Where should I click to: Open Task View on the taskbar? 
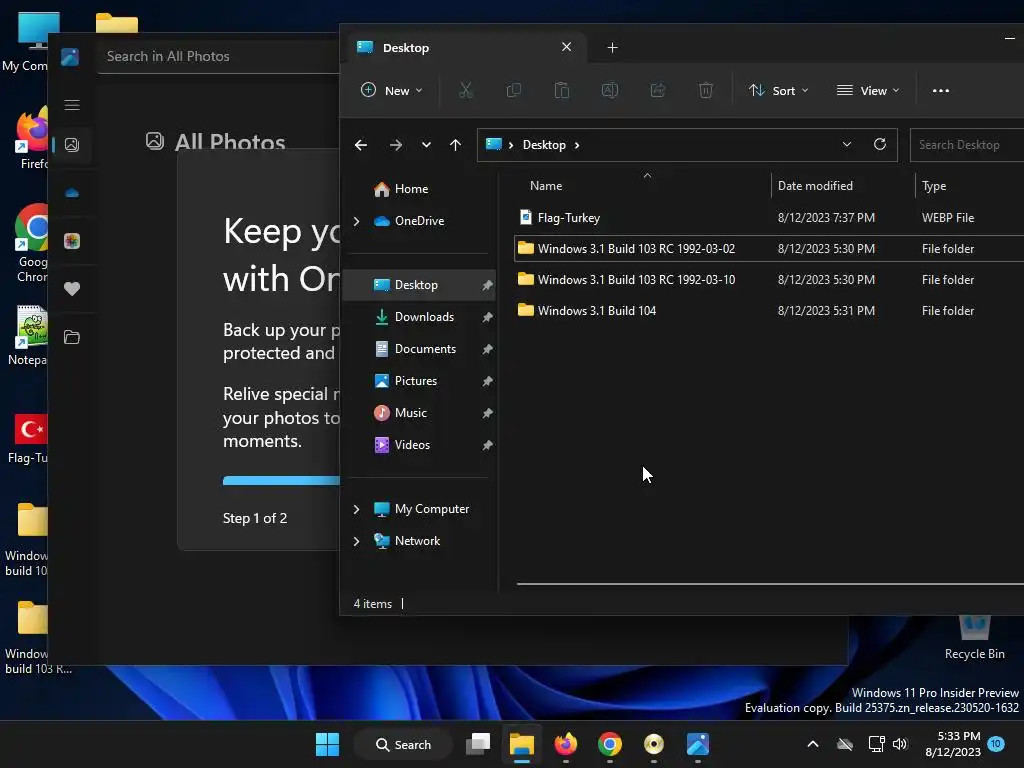pyautogui.click(x=477, y=744)
